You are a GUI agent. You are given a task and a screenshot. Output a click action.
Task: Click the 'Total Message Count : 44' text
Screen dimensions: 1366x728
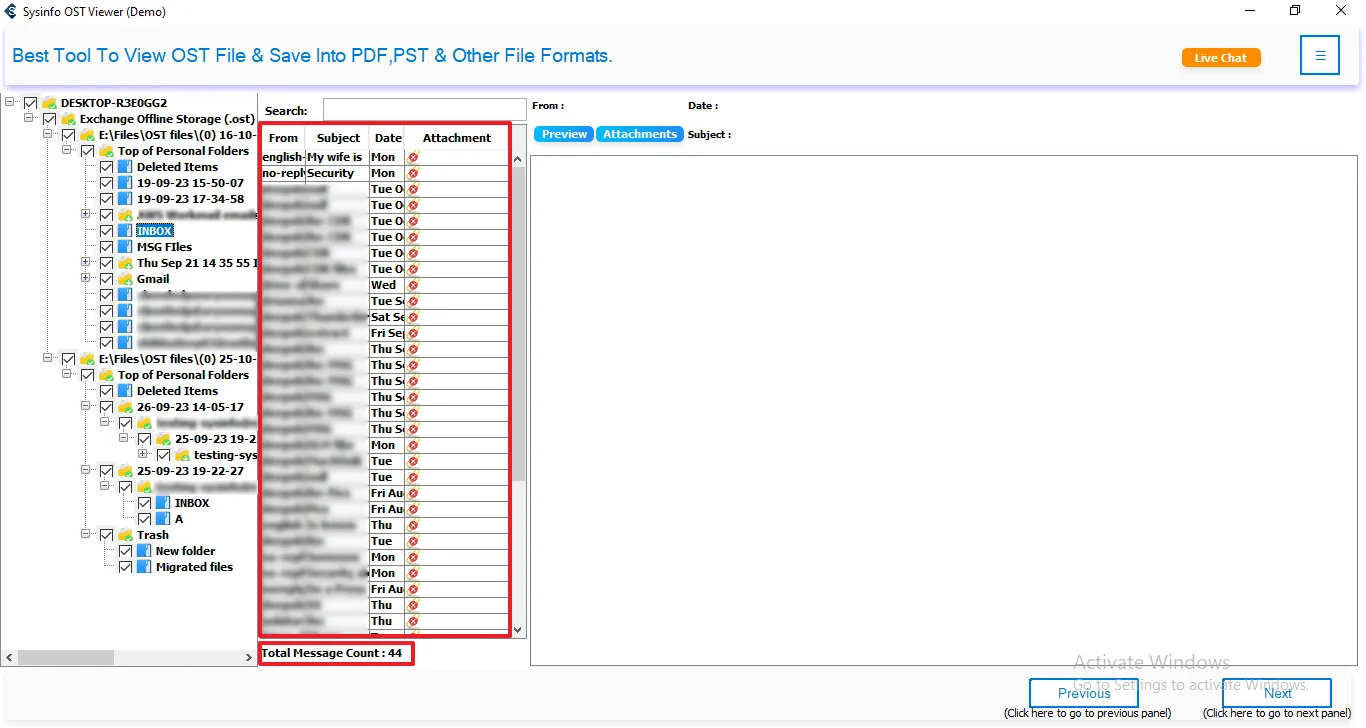pos(331,653)
